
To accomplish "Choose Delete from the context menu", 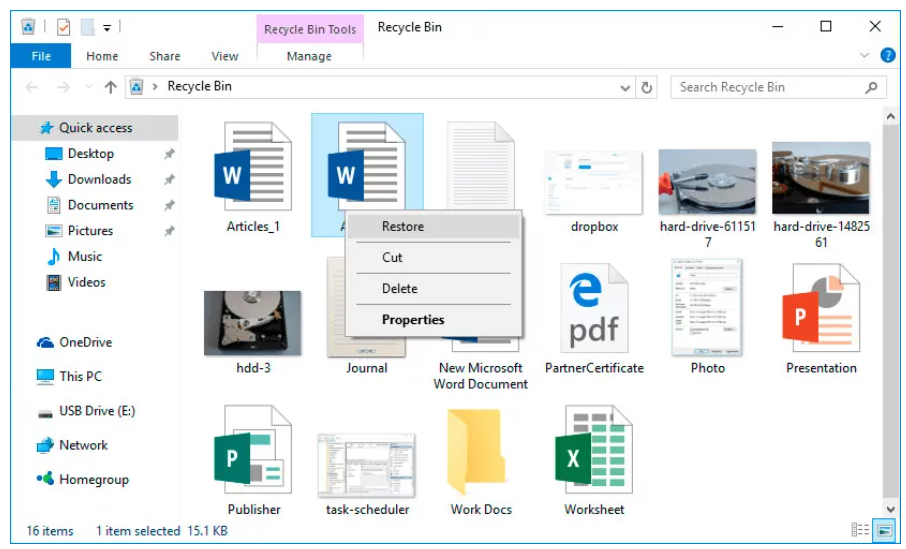I will tap(433, 288).
